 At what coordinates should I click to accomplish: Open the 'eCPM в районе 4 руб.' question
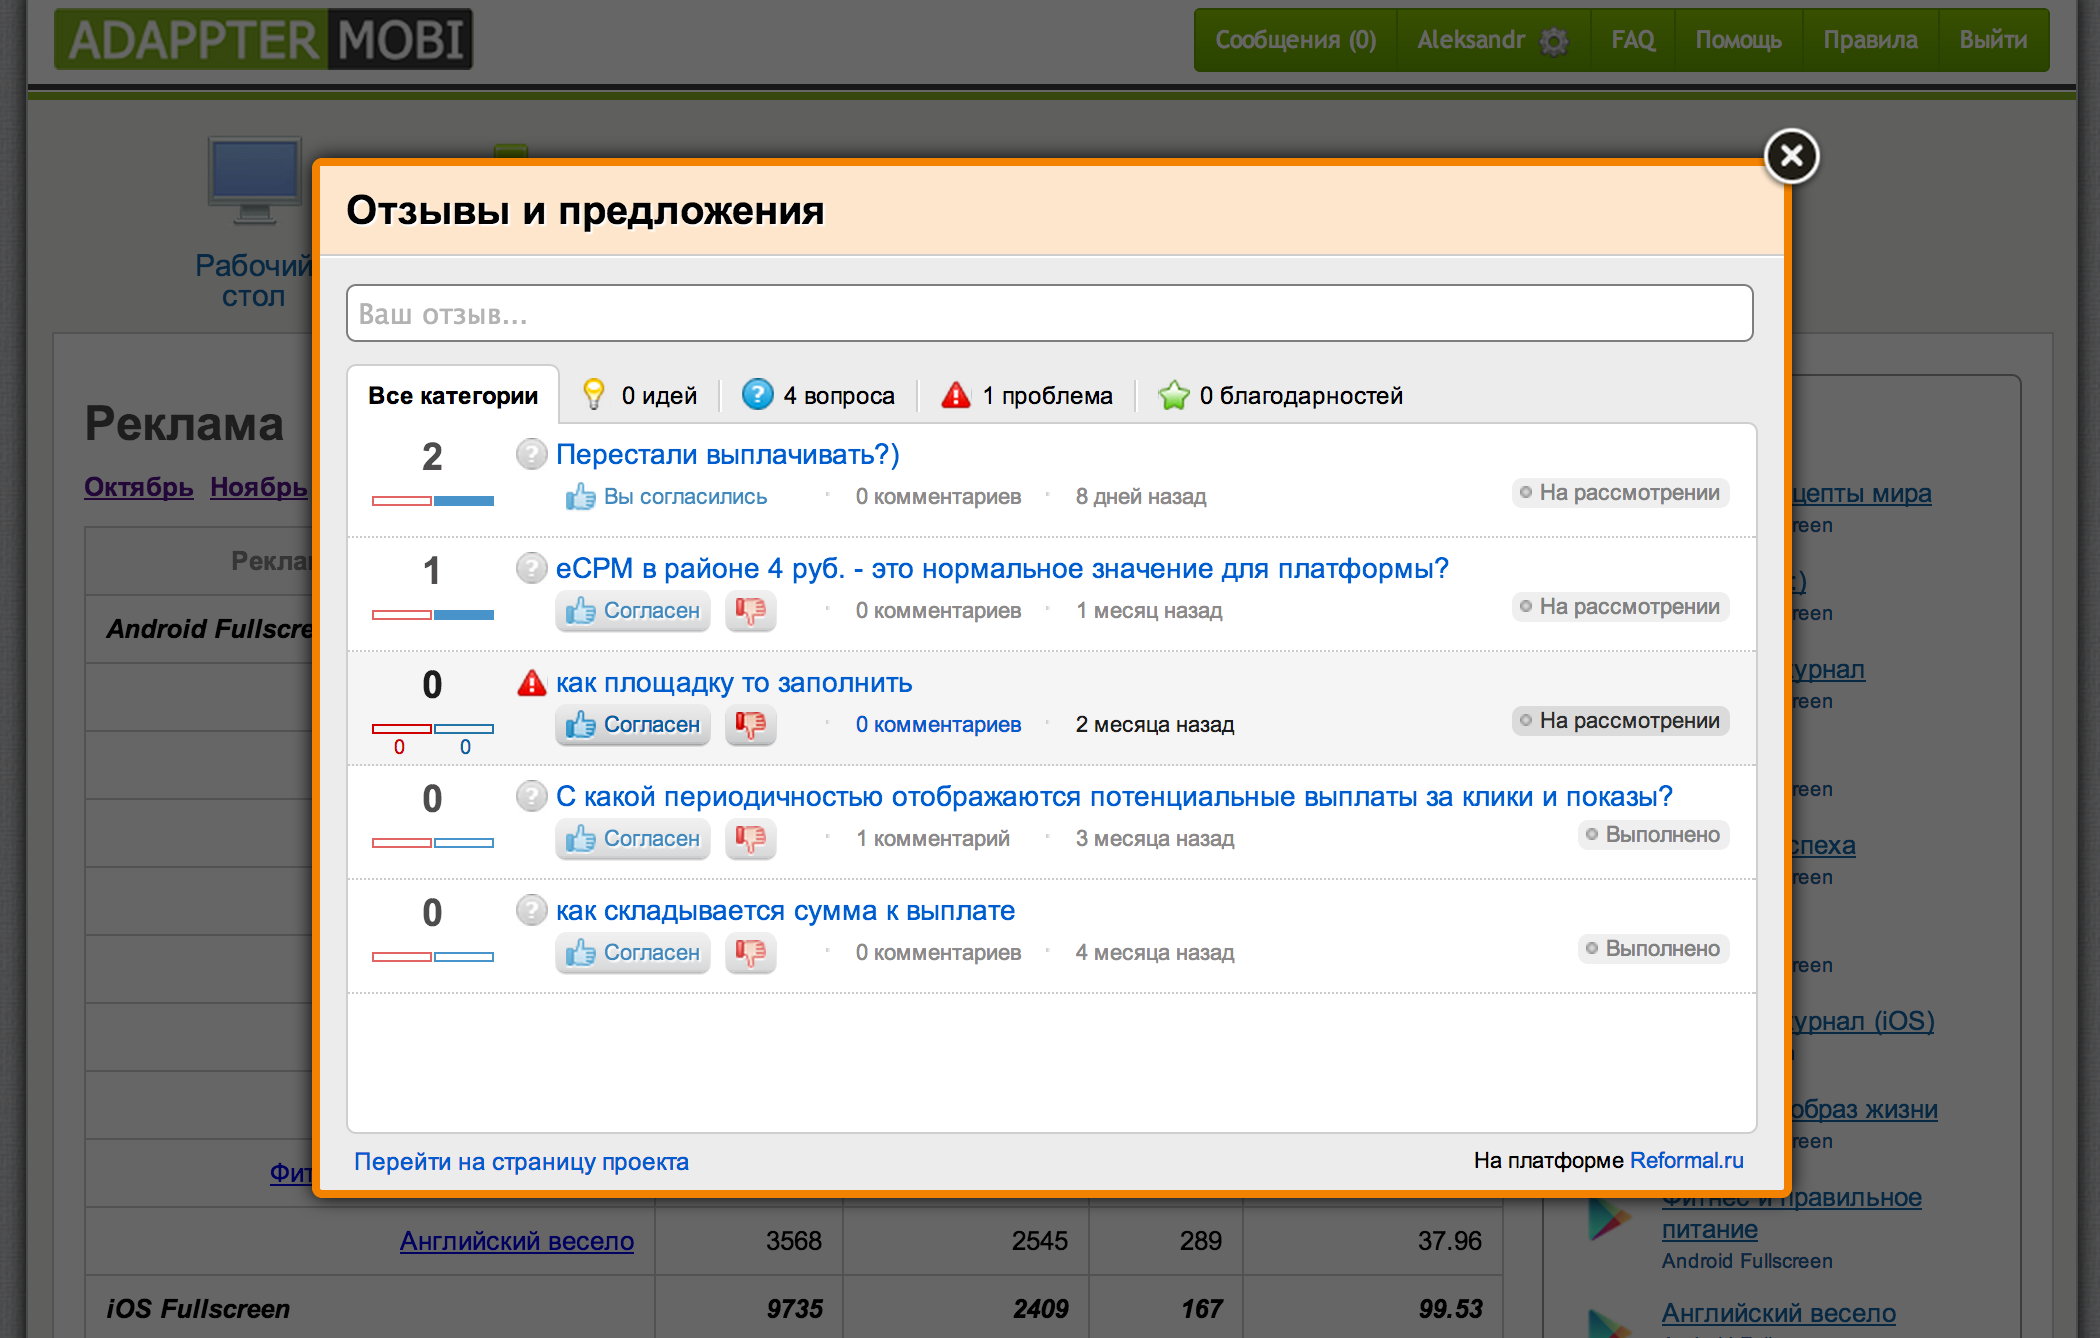1002,568
